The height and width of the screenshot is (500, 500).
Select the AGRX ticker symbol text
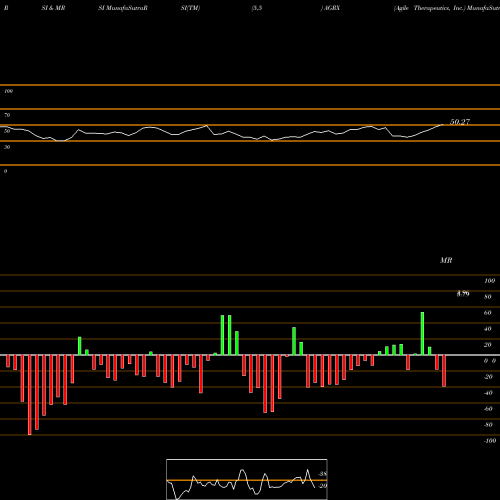pos(331,8)
